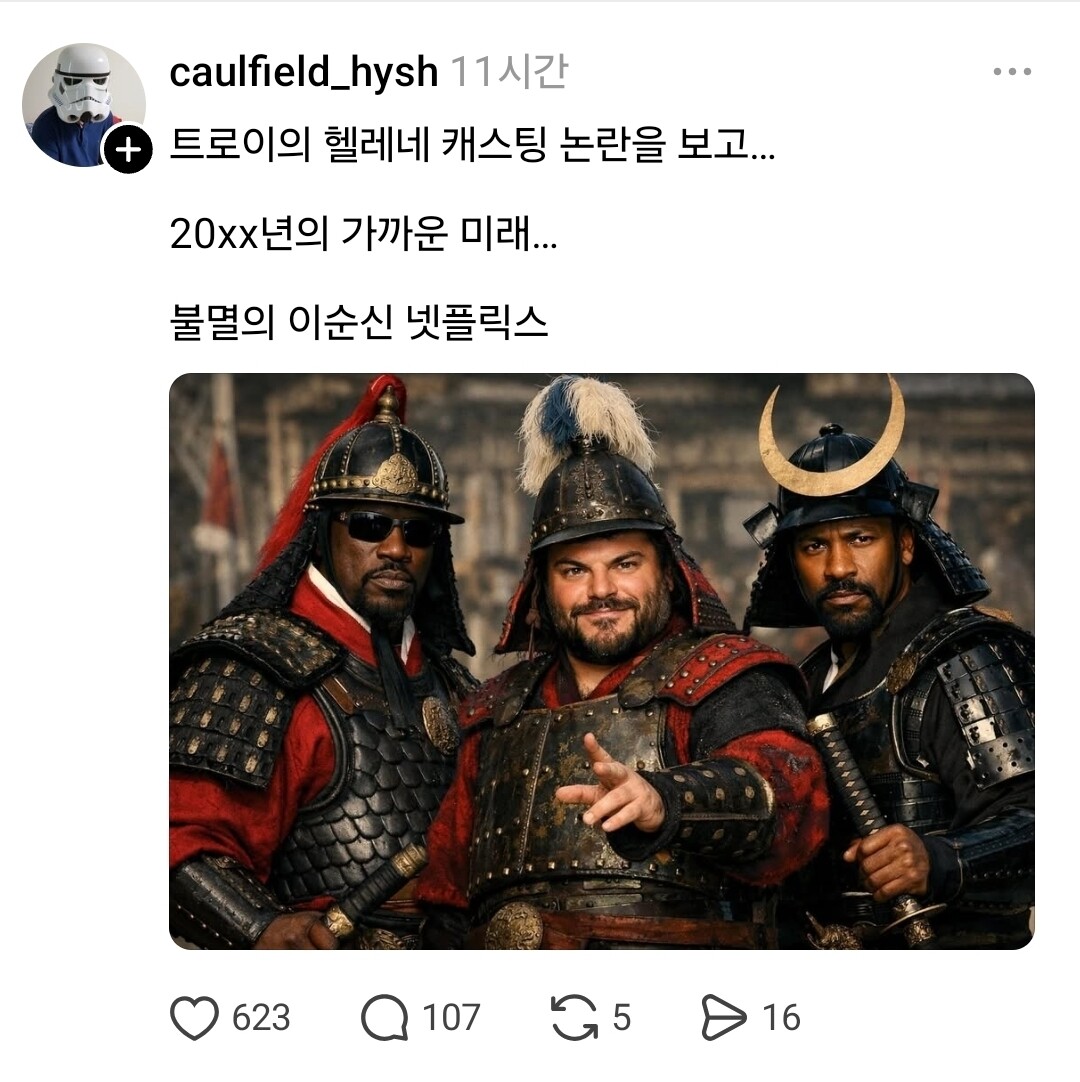Visit the caulfield_hysh username link

pyautogui.click(x=304, y=72)
